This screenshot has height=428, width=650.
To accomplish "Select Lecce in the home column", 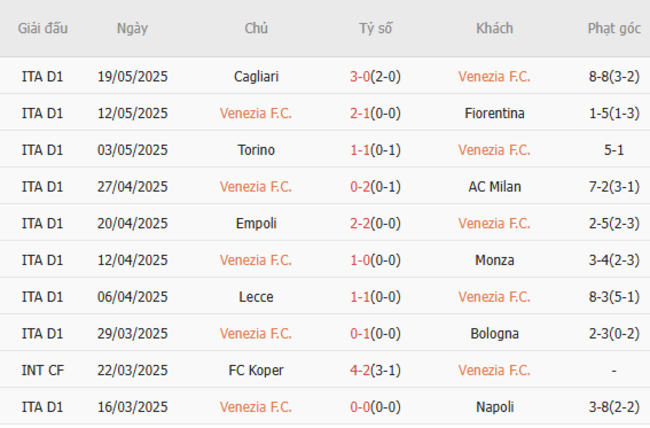I will [256, 297].
